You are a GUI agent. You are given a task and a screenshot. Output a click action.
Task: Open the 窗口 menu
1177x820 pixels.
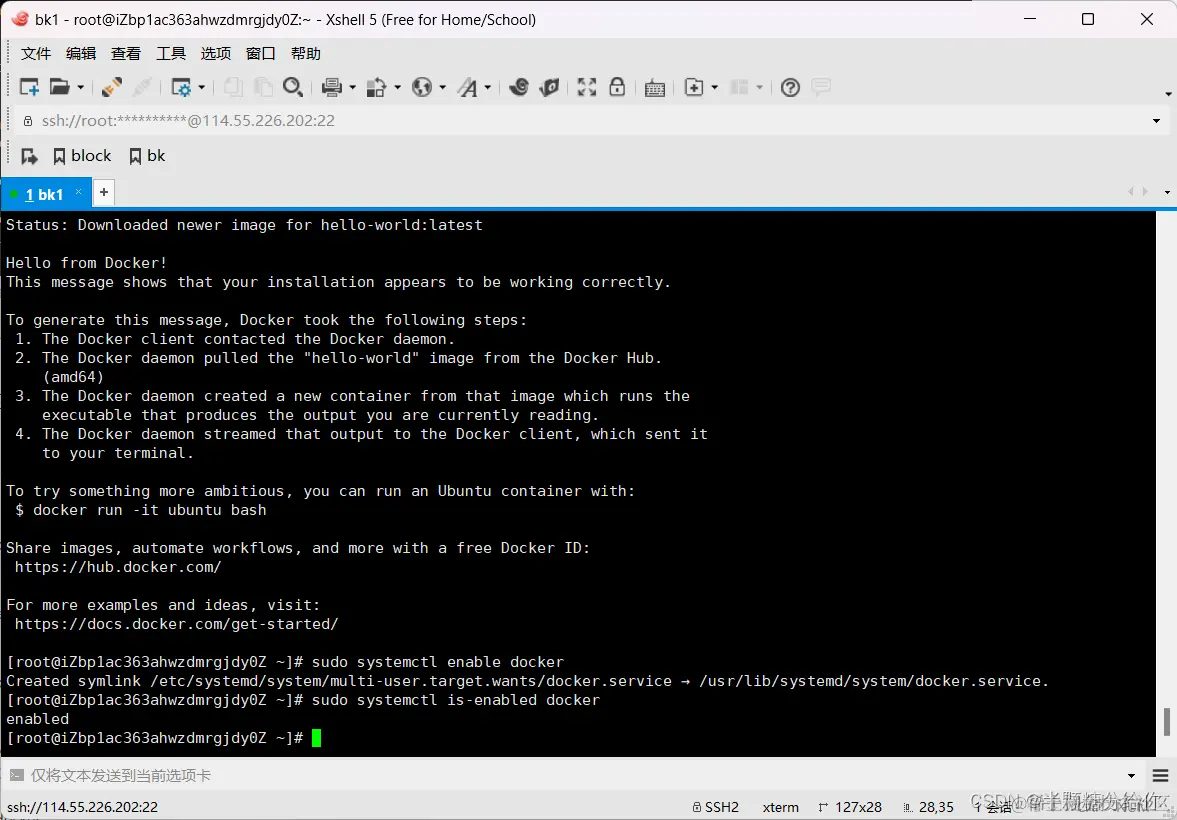tap(261, 53)
